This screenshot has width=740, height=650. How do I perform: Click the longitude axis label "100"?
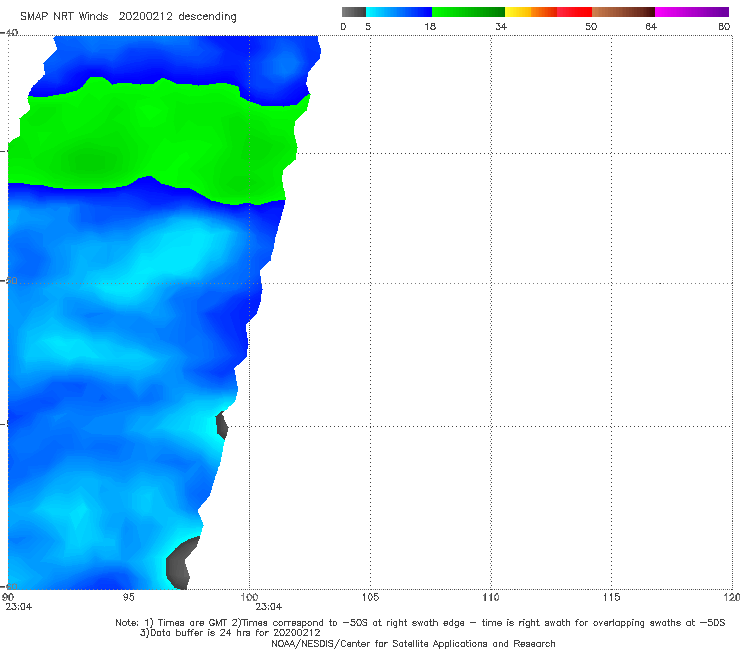click(249, 598)
